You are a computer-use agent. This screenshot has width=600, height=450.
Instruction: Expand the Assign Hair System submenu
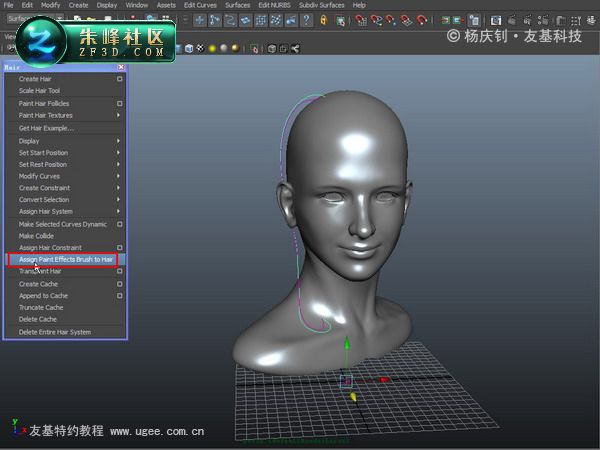[x=118, y=211]
